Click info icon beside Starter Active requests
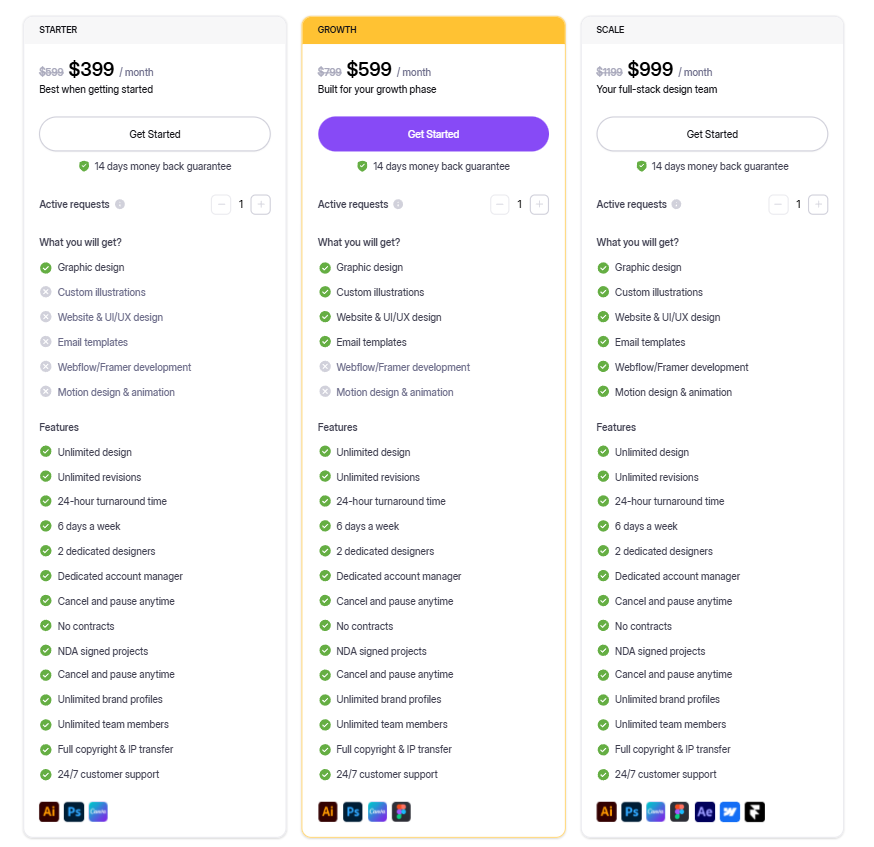Viewport: 874px width, 847px height. pyautogui.click(x=120, y=205)
